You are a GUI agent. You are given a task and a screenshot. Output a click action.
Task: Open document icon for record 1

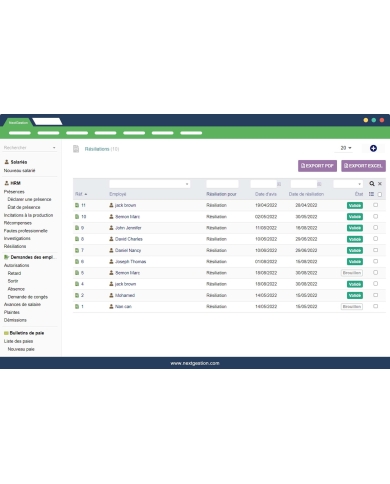[77, 306]
